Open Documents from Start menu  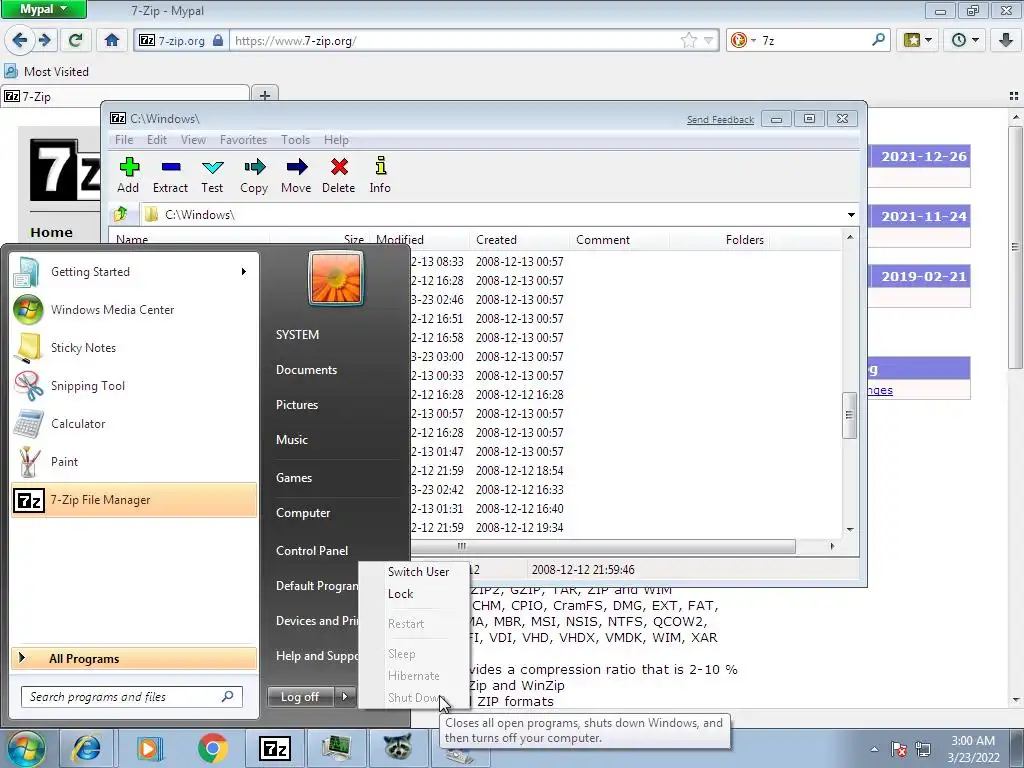click(x=306, y=370)
